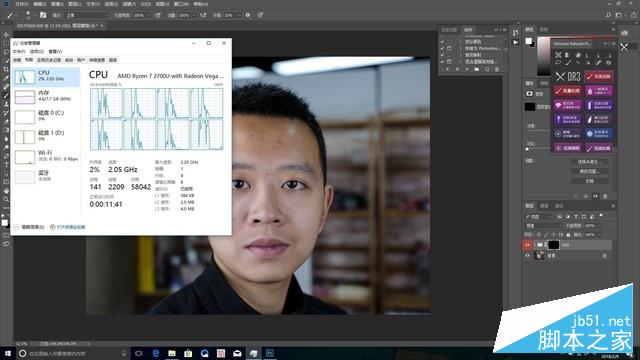Click the new folder icon in actions panel
640x360 pixels.
coord(477,70)
